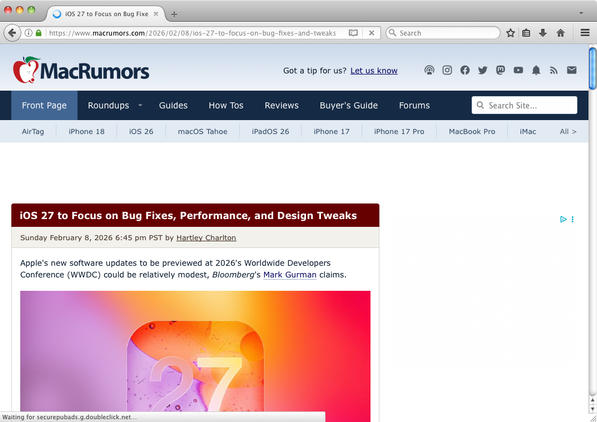Open MacRumors Instagram icon
597x422 pixels.
(447, 70)
